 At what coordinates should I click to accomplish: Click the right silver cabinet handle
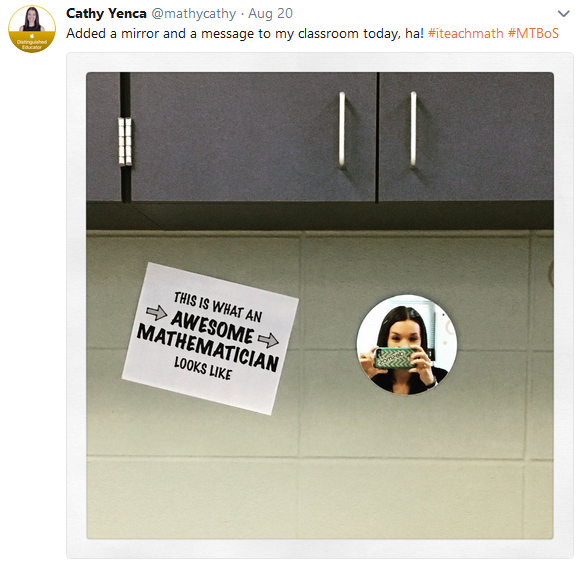pos(413,129)
